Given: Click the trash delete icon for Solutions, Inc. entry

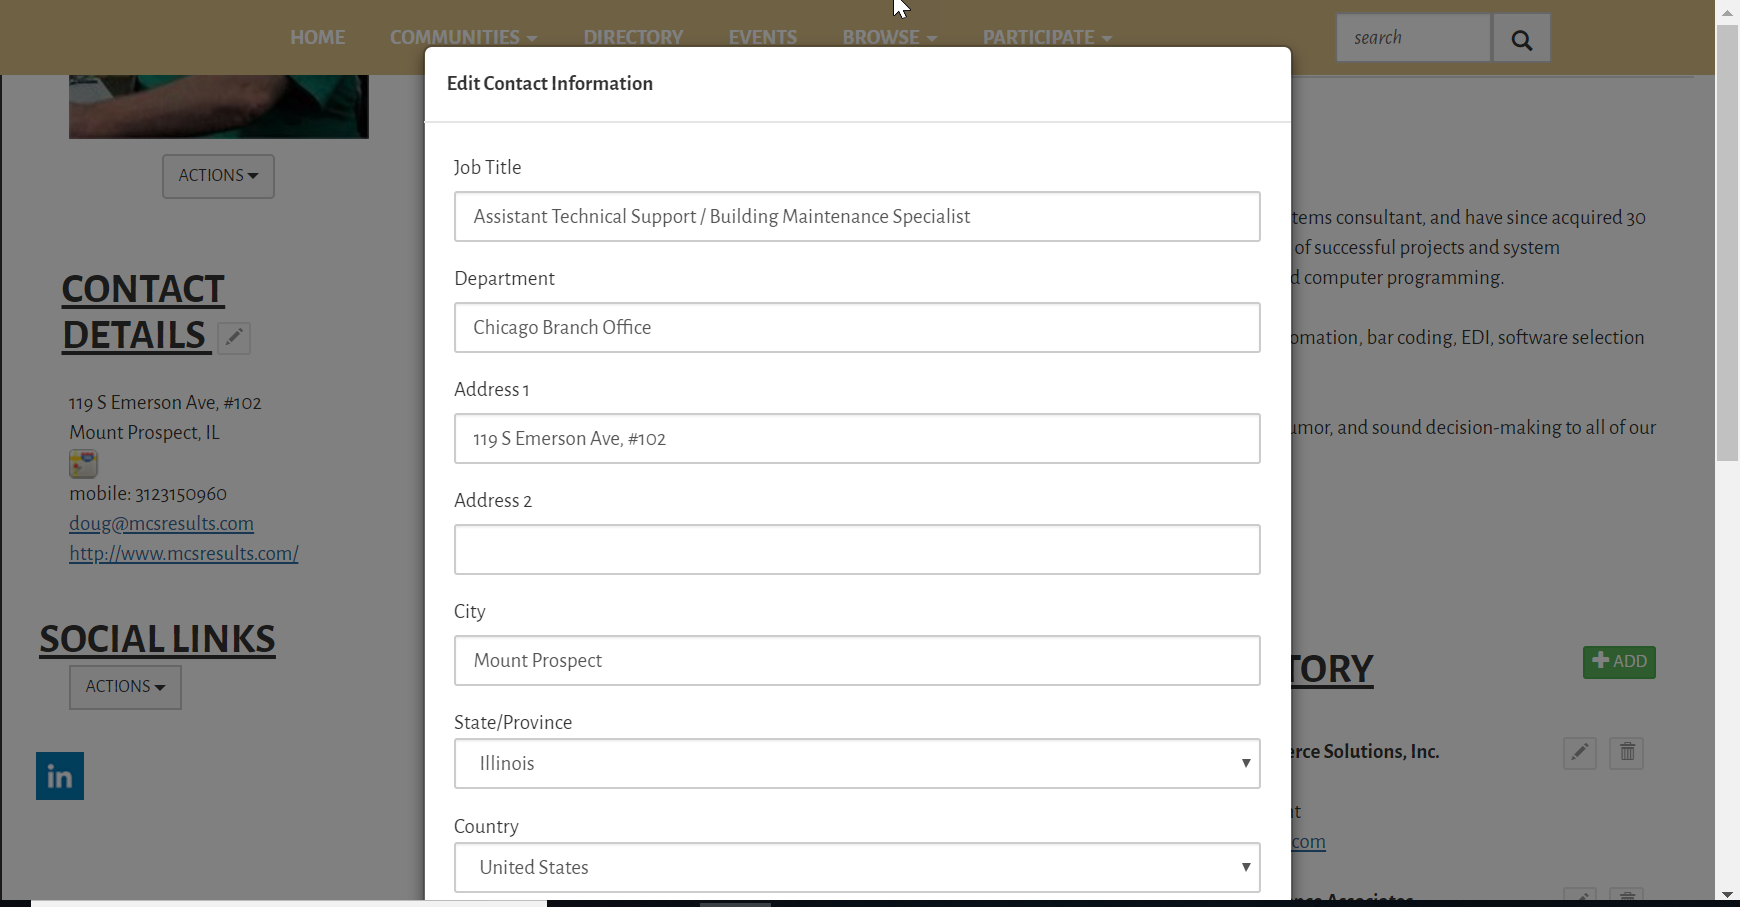Looking at the screenshot, I should (1627, 753).
